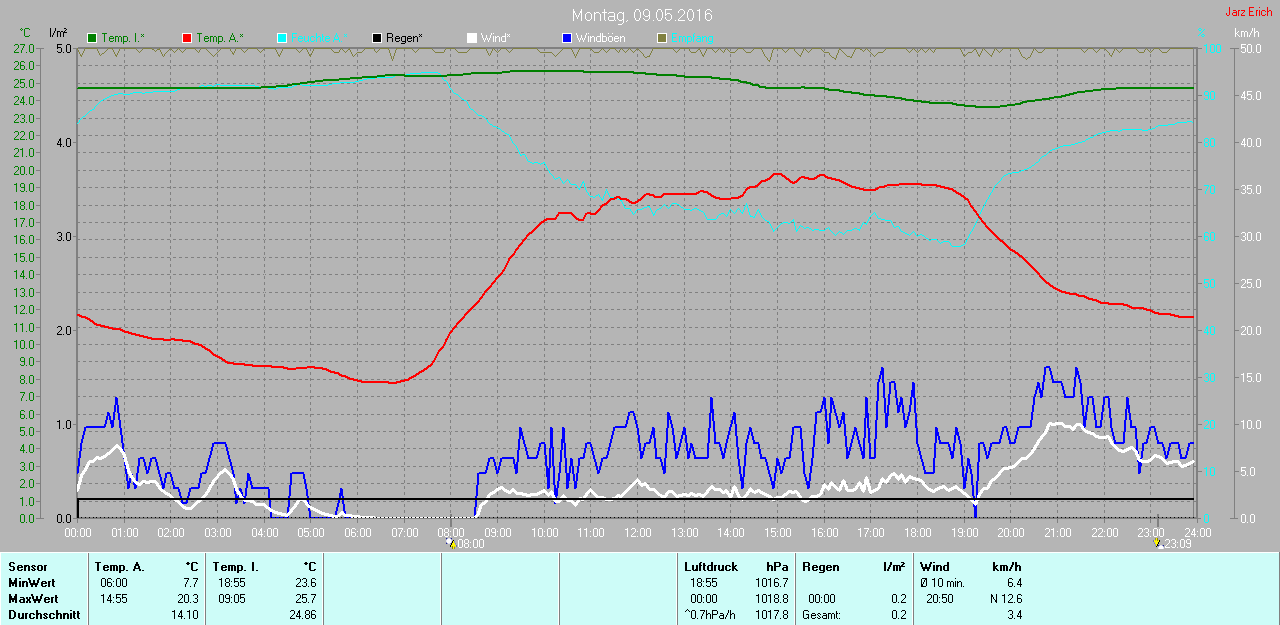1280x625 pixels.
Task: Click the black Regen legend square
Action: (377, 38)
